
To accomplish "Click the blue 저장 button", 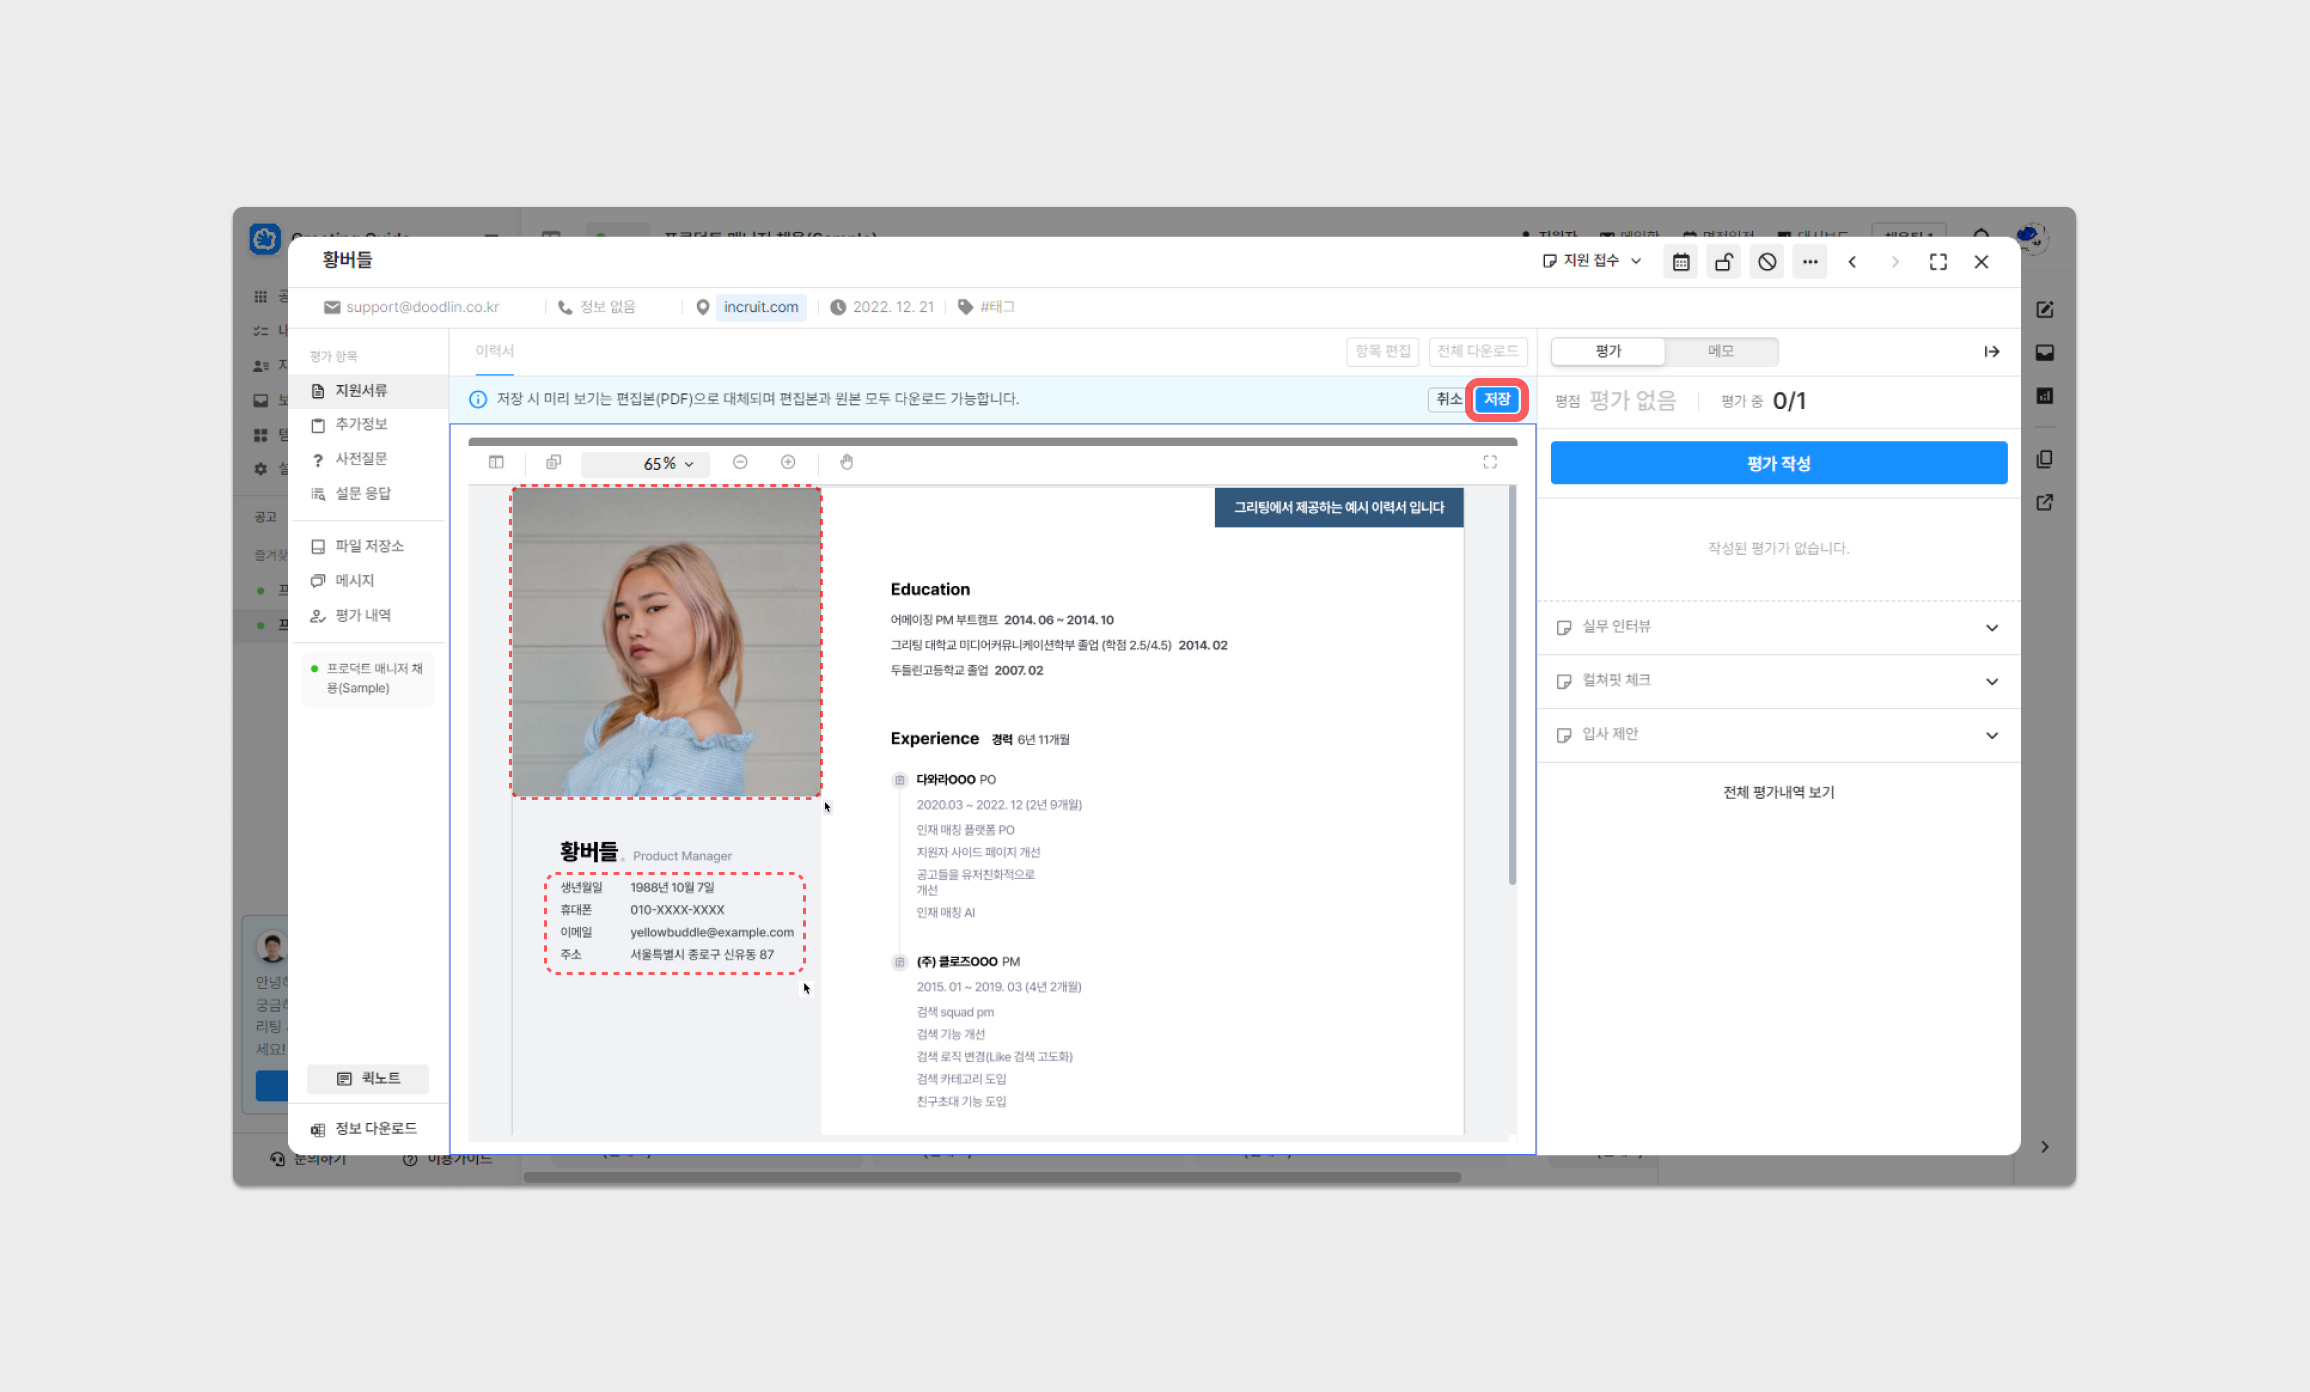I will coord(1496,399).
